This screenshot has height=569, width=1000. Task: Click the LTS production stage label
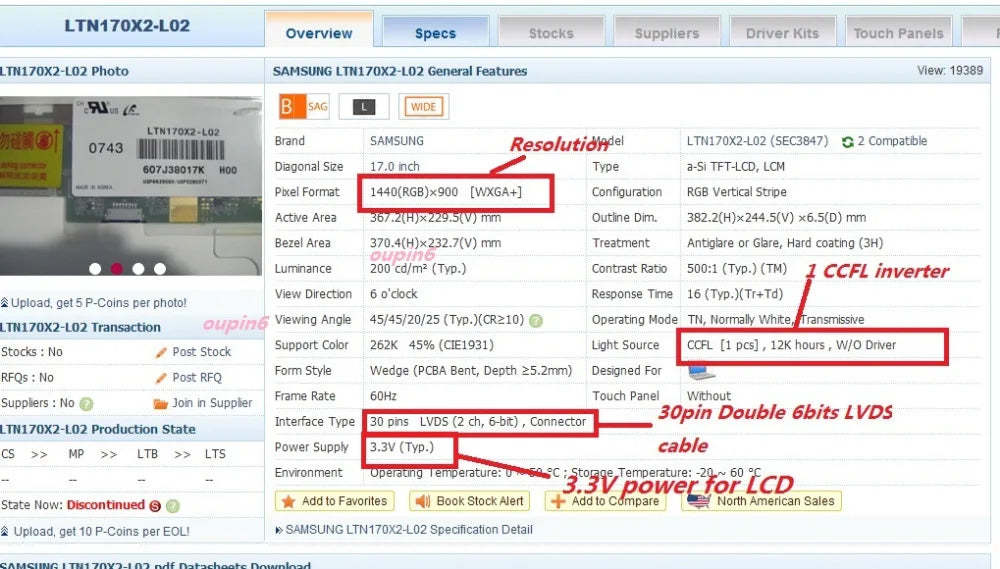(215, 454)
